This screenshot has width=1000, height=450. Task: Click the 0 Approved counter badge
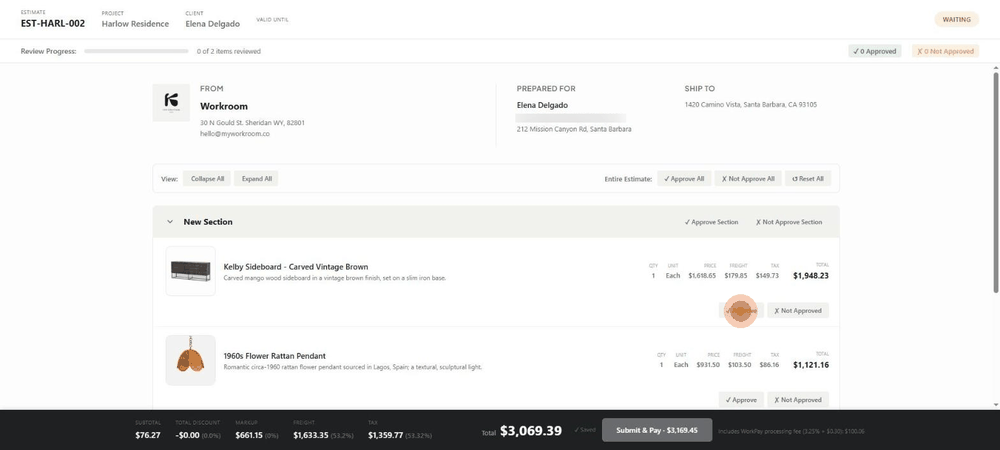[x=874, y=52]
